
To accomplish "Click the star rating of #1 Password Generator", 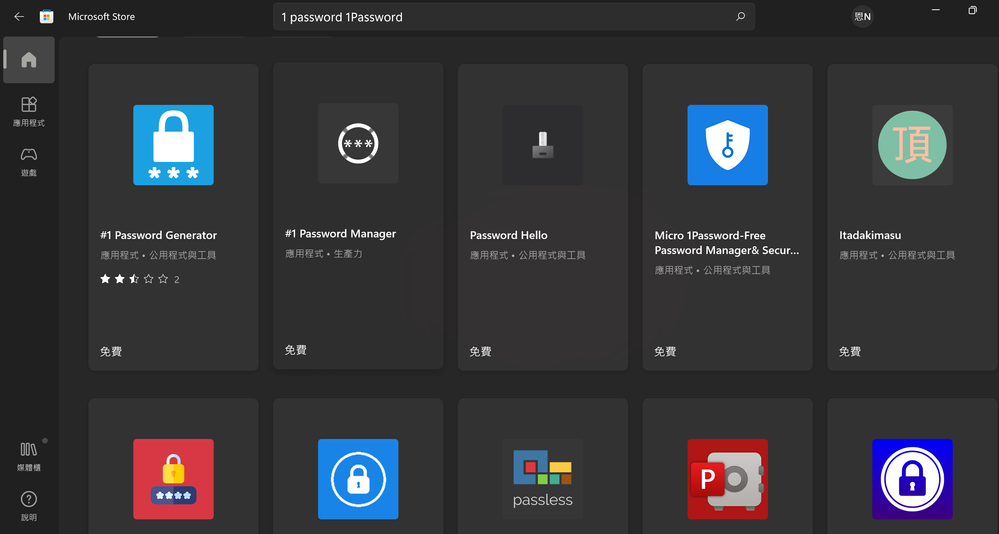I will 133,280.
